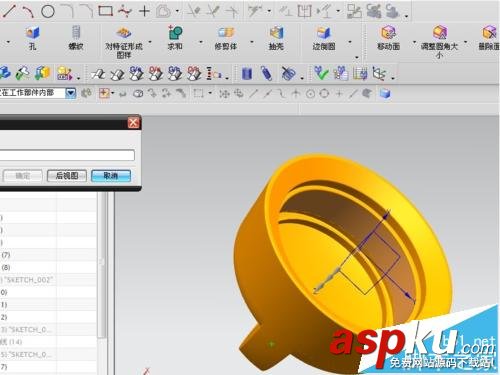
Task: Select the navigator row containing (14)
Action: tap(48, 342)
